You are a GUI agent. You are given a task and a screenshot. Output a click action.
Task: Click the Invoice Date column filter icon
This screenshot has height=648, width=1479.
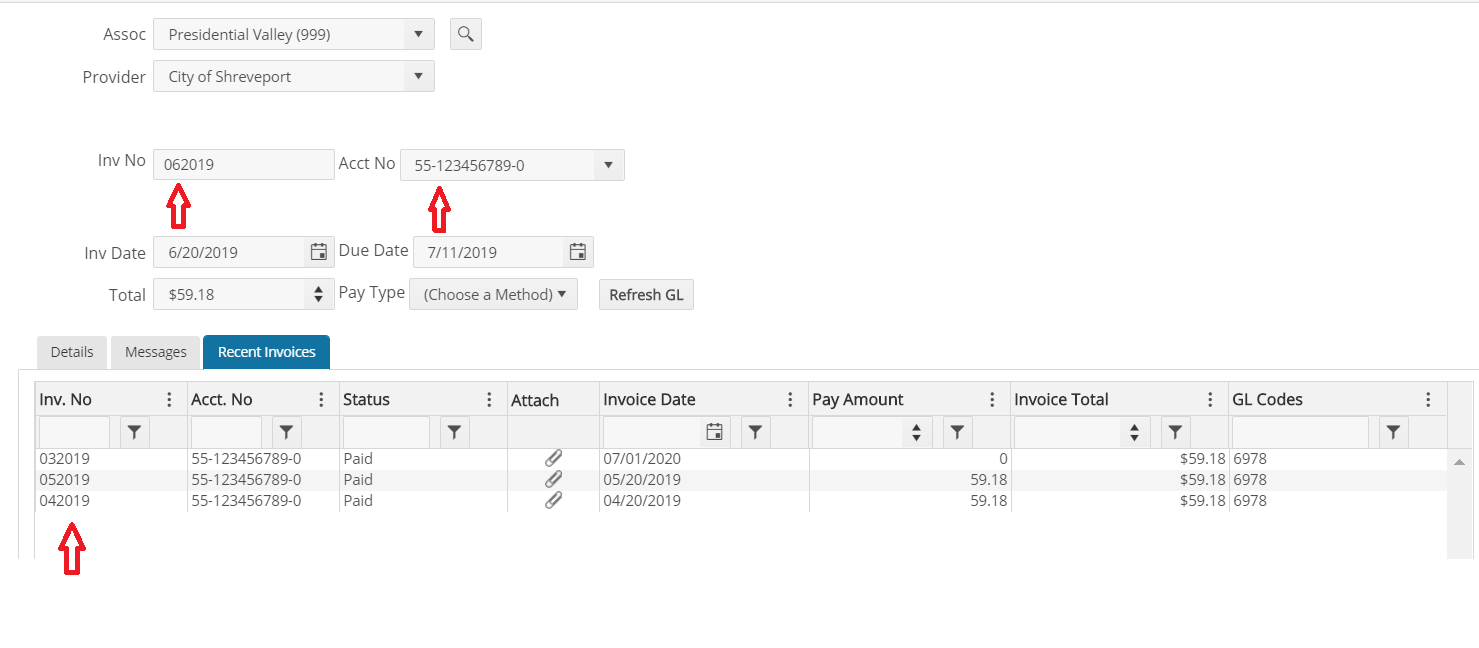tap(756, 432)
